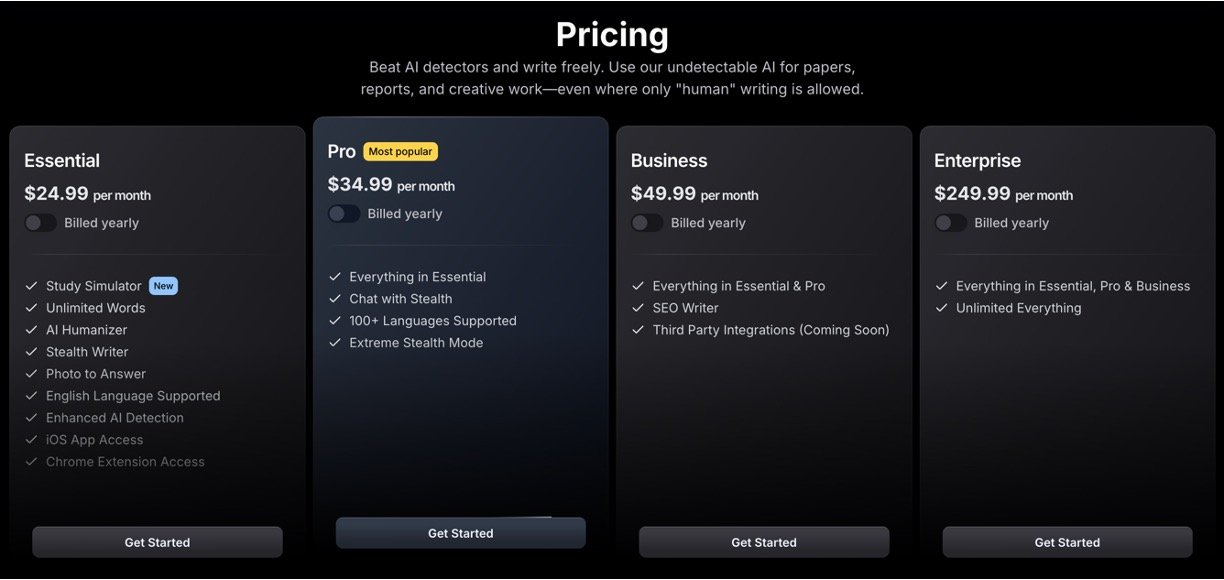Click checkmark icon next to Study Simulator

click(x=32, y=286)
